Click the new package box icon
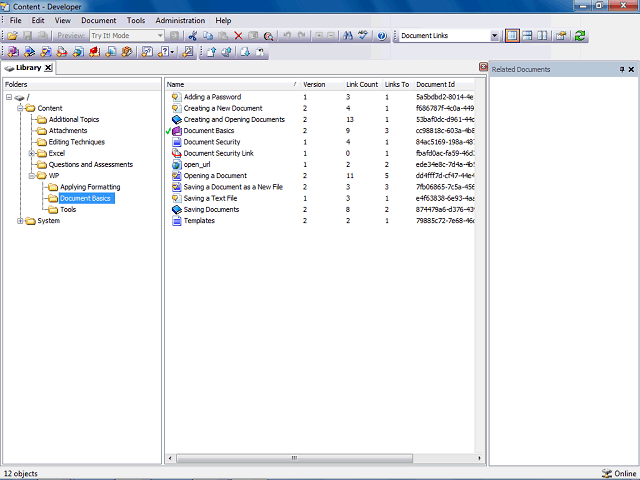Image resolution: width=640 pixels, height=480 pixels. tap(127, 52)
